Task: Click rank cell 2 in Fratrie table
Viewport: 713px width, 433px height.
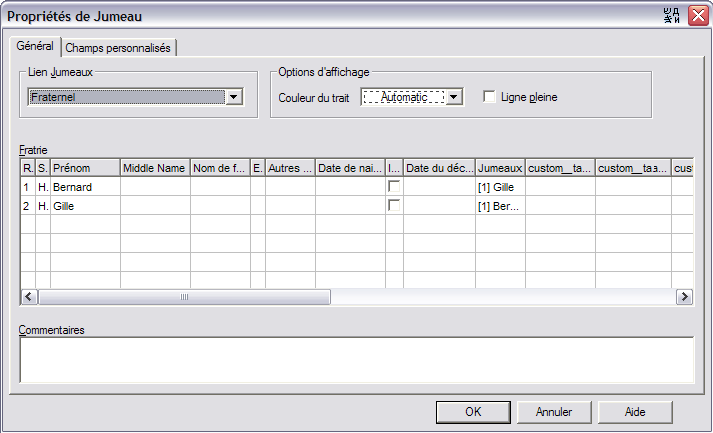Action: [28, 206]
